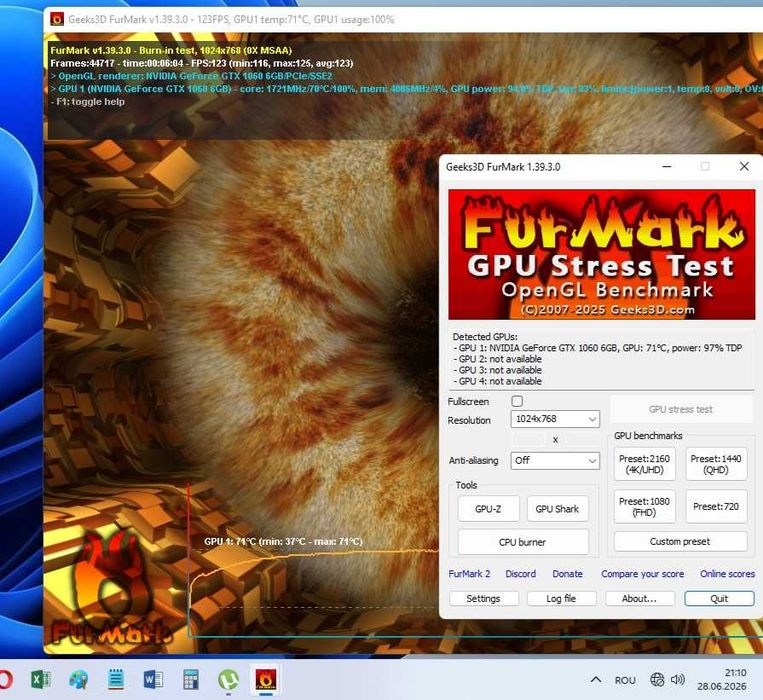Minimize the FurMark 1.39.3.0 dialog
763x700 pixels.
667,166
